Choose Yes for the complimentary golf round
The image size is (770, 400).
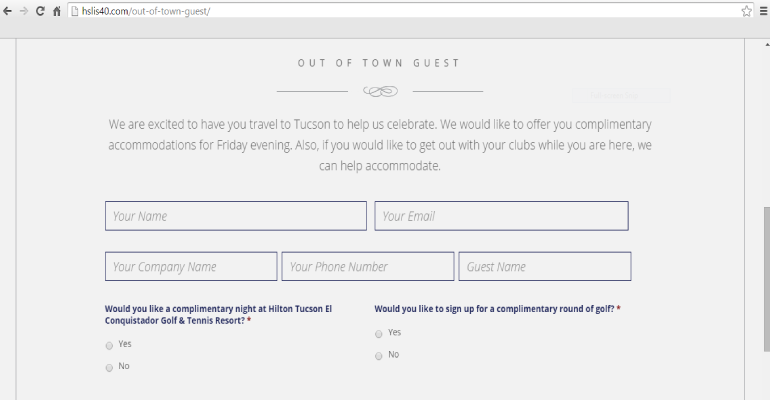pos(379,333)
